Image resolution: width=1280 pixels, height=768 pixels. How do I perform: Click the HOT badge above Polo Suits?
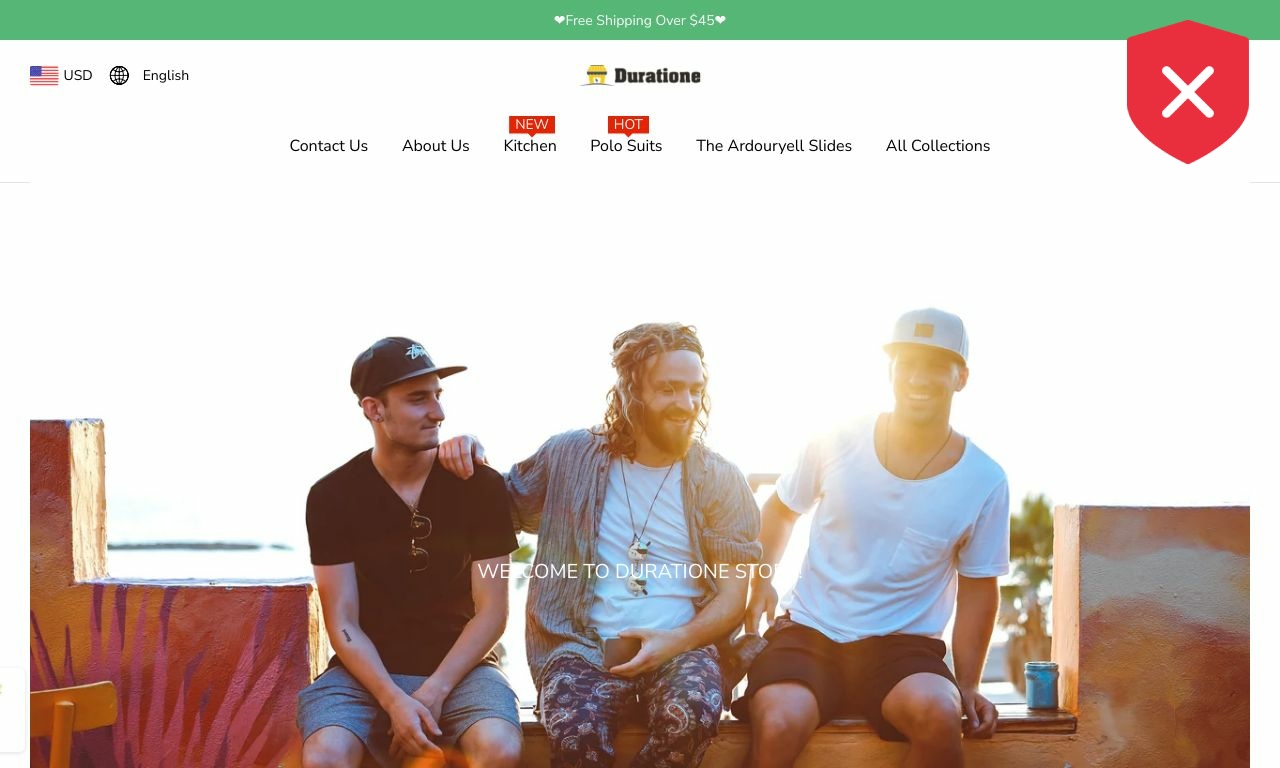628,125
